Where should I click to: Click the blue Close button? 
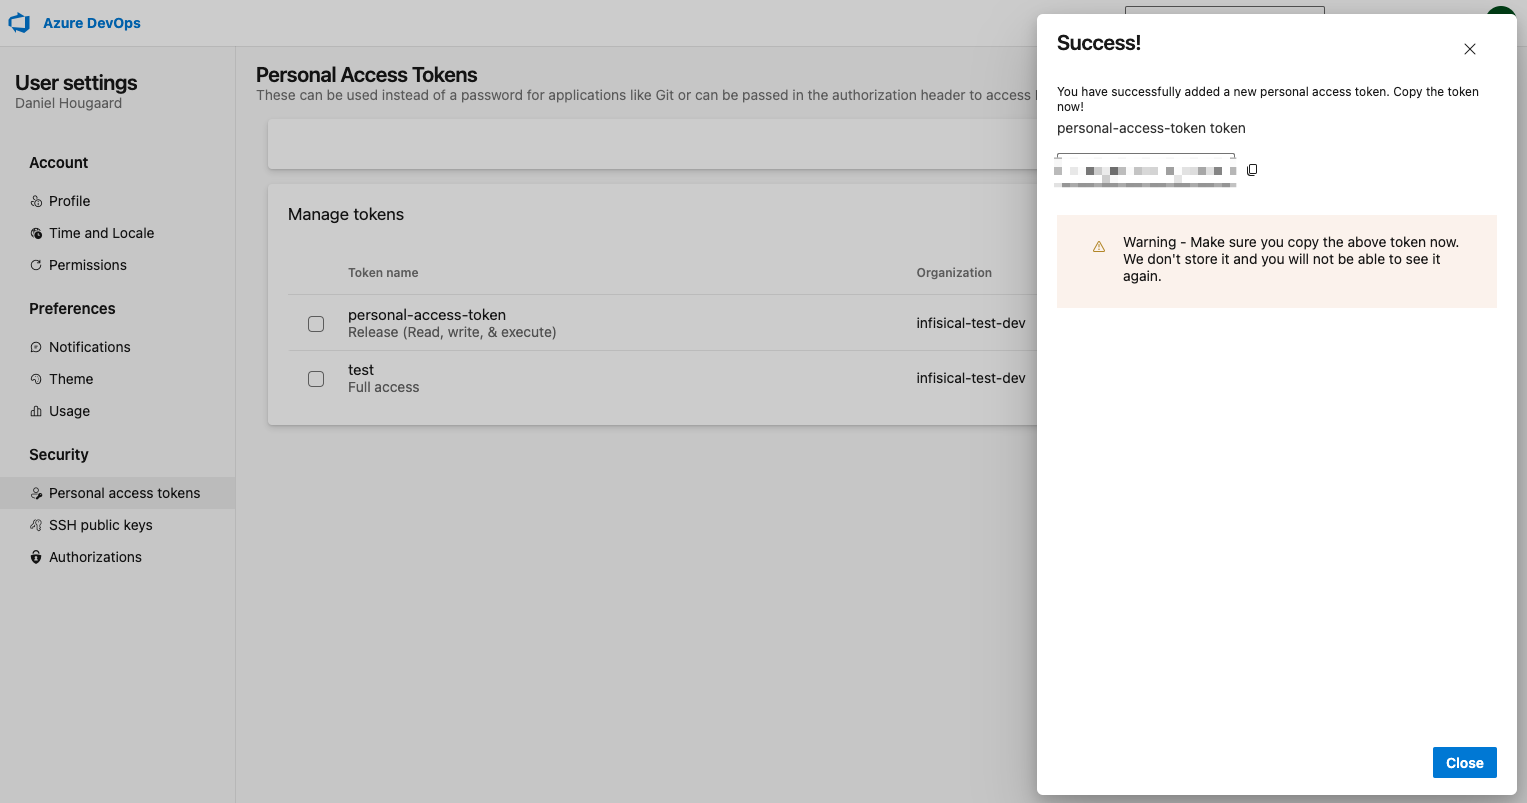(1464, 763)
